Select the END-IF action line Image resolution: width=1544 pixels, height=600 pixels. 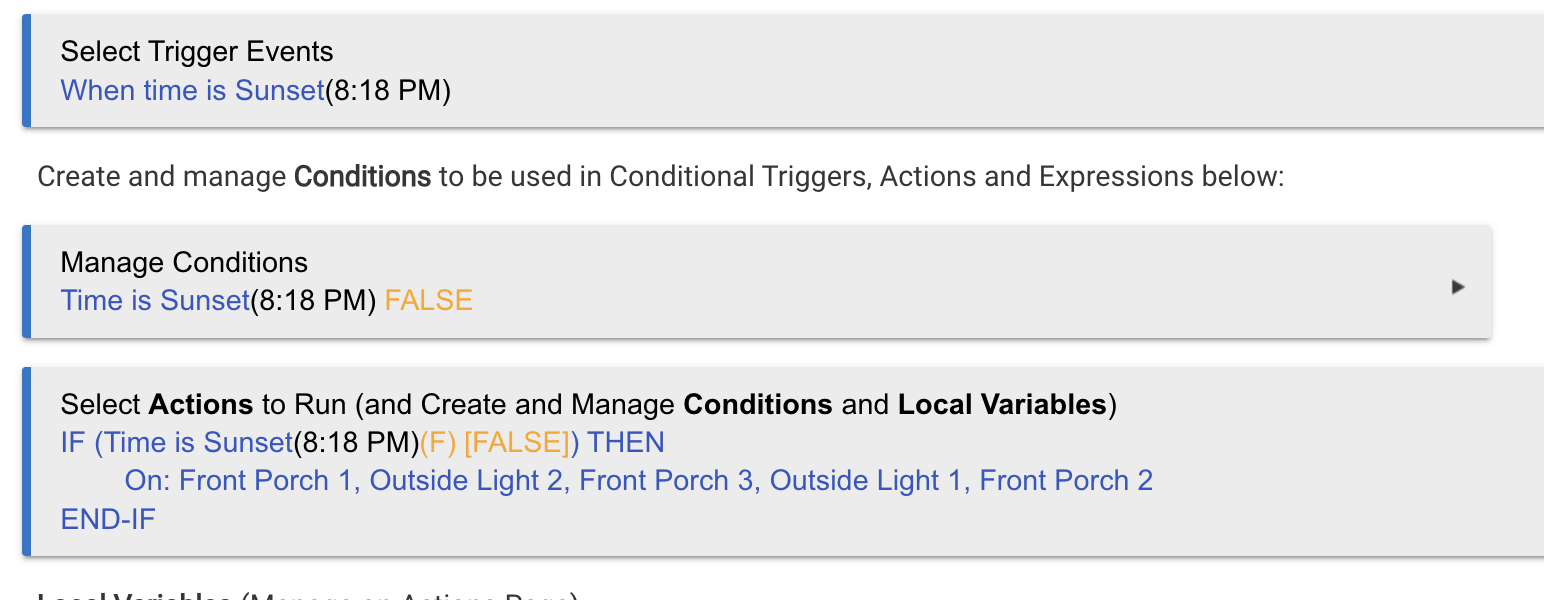[108, 520]
